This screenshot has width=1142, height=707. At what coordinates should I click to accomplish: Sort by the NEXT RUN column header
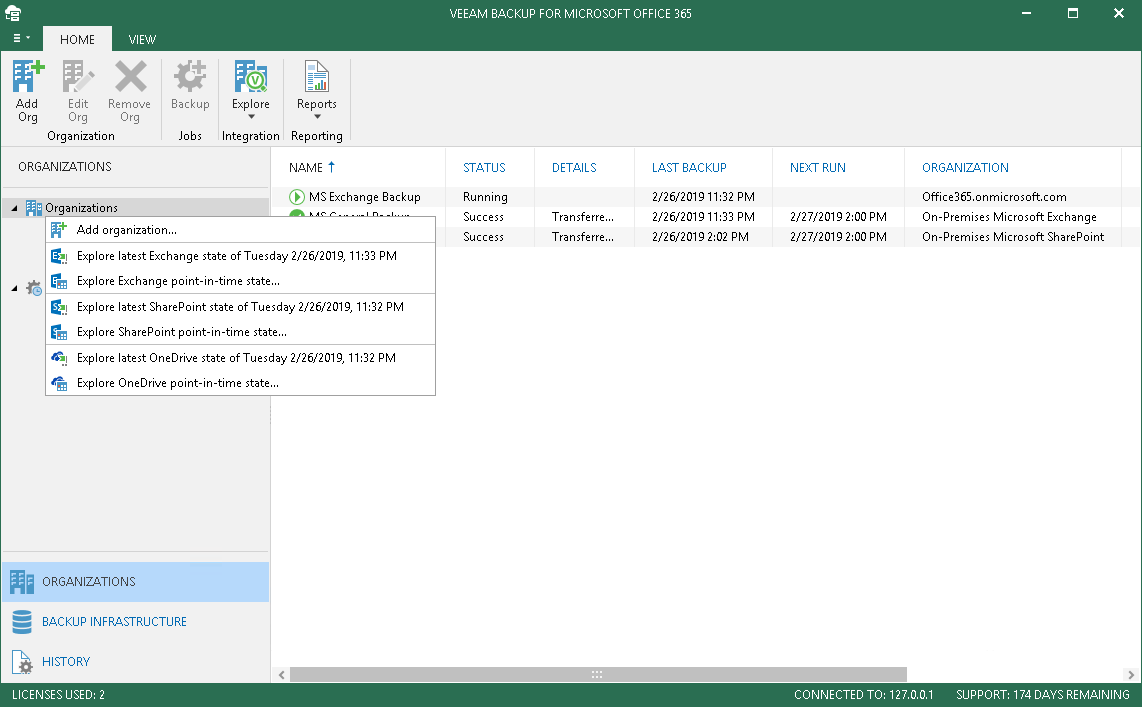(x=838, y=167)
